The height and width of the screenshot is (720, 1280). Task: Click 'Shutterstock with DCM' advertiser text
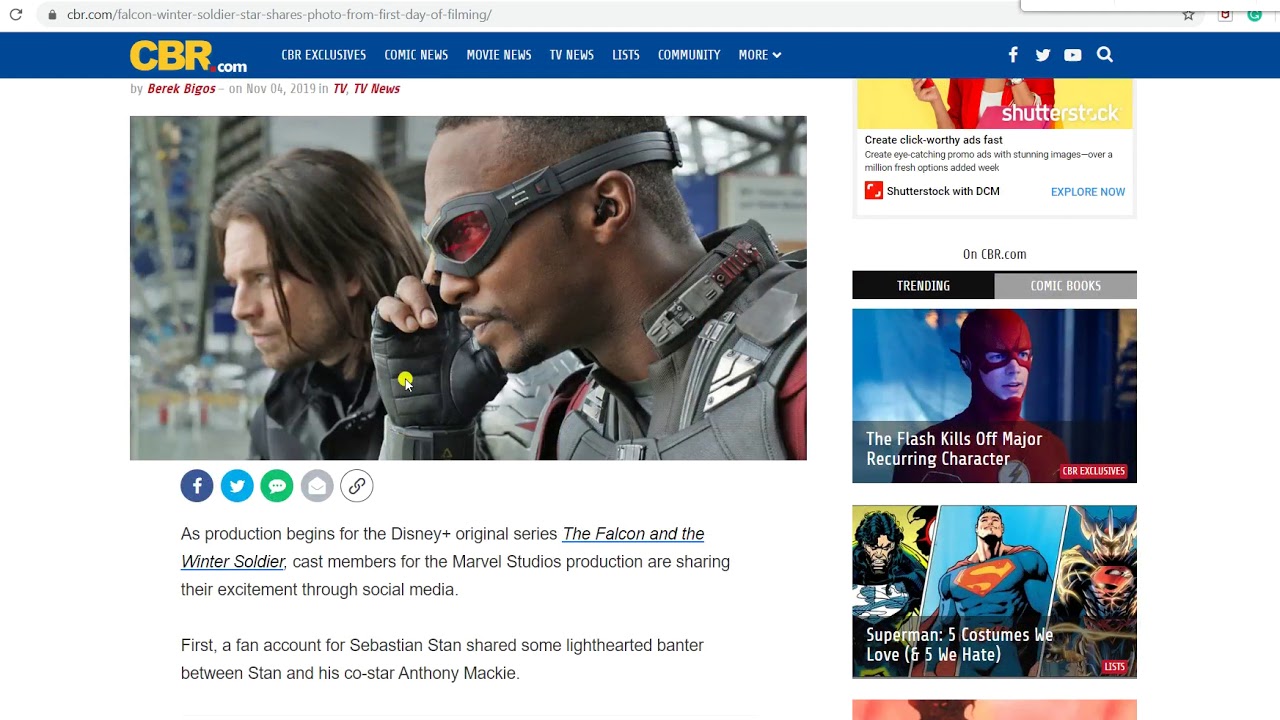(943, 191)
